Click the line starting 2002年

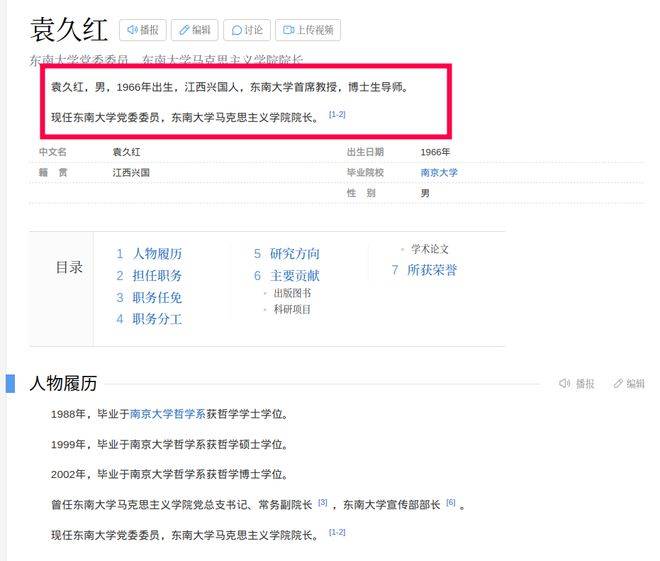pos(170,474)
